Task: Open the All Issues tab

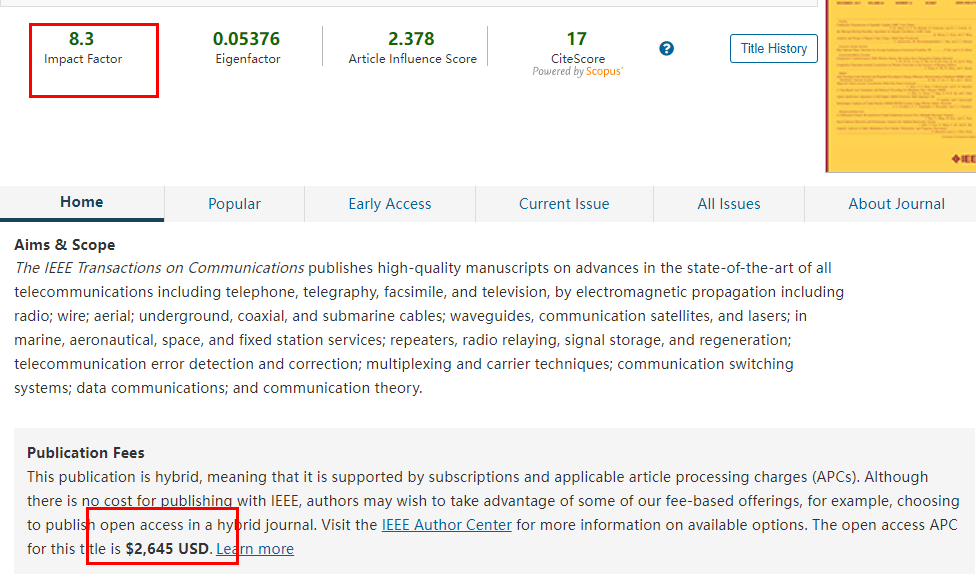Action: [x=728, y=203]
